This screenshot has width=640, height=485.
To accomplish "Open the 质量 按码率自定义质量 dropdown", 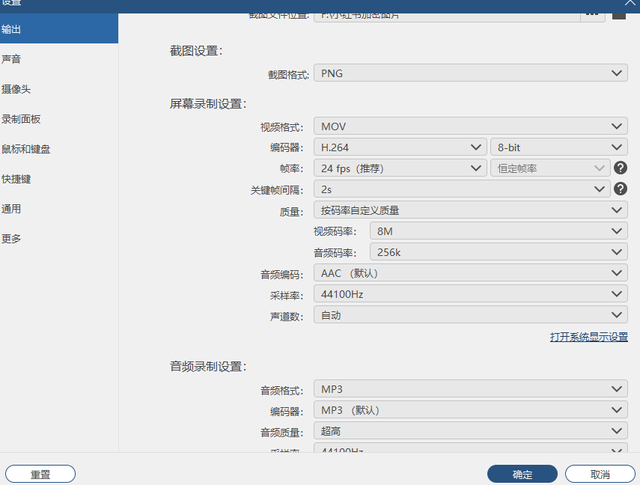I will click(x=470, y=210).
